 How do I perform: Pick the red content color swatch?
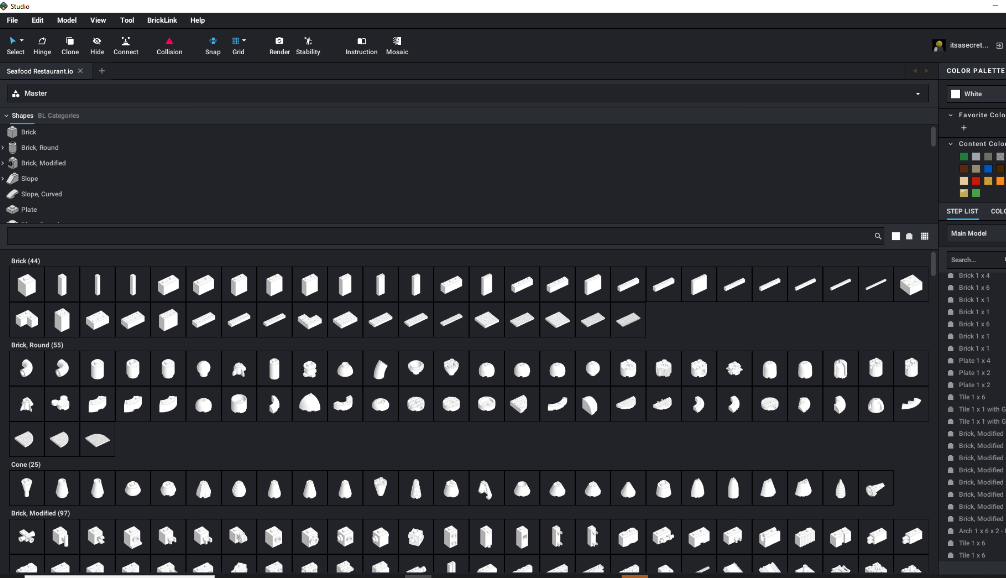[x=976, y=181]
